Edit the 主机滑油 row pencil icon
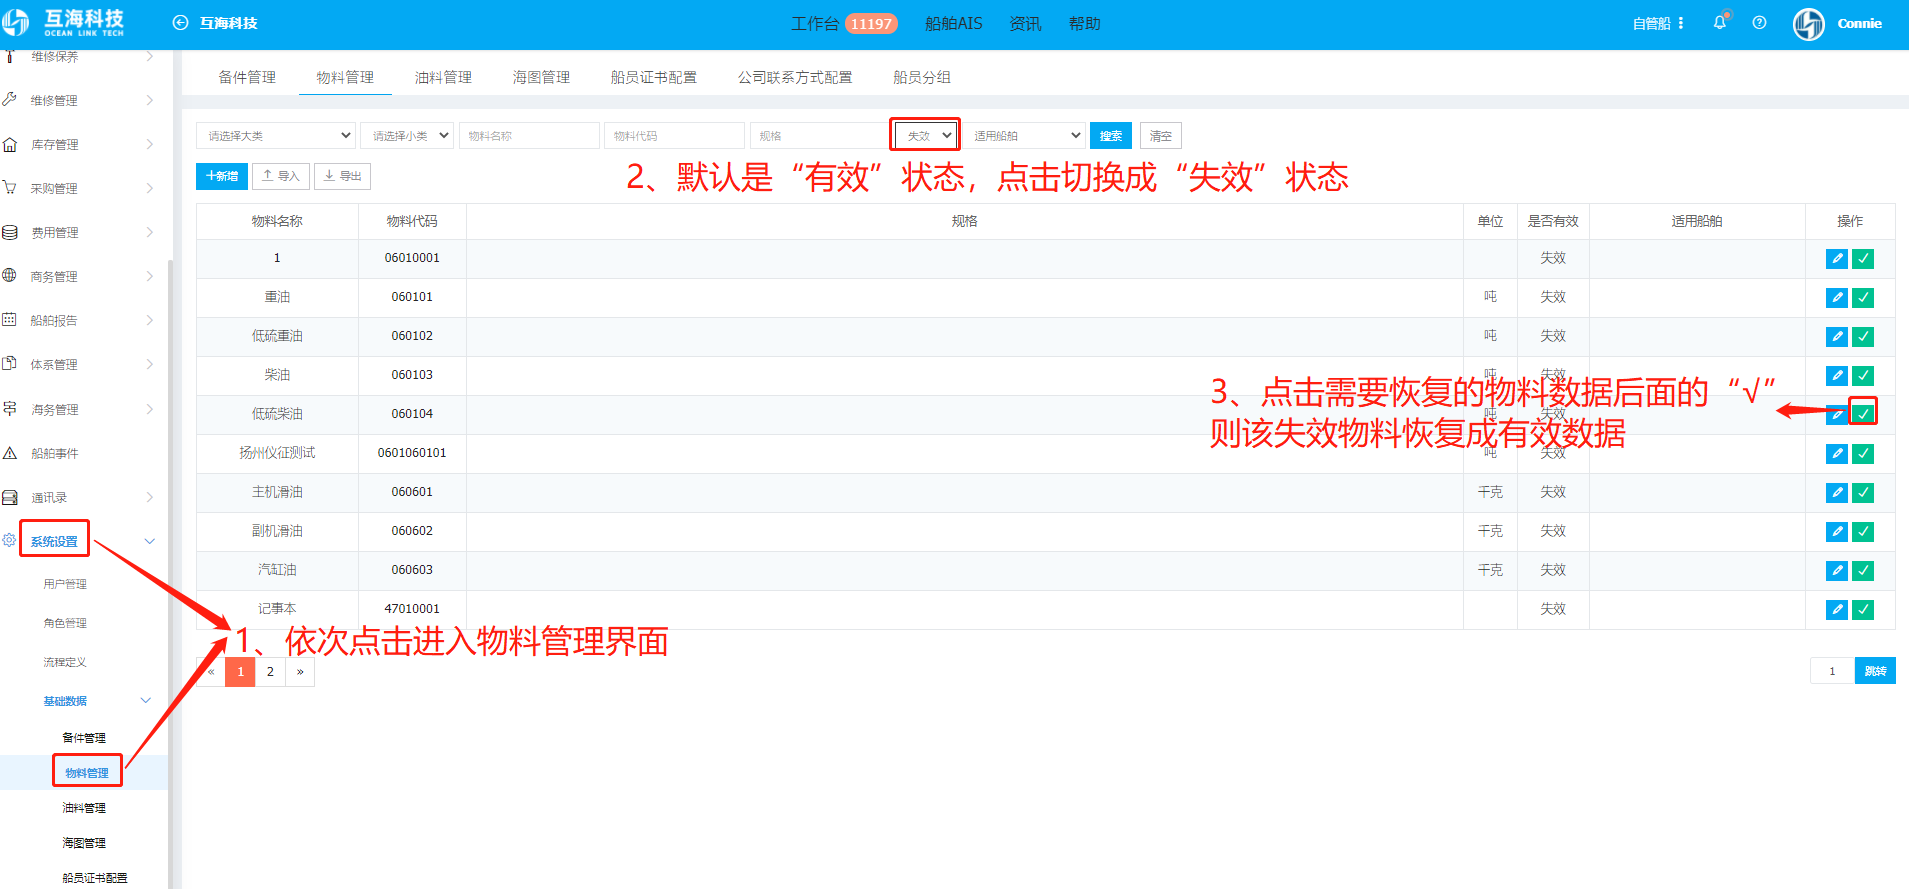The image size is (1909, 889). click(x=1837, y=493)
